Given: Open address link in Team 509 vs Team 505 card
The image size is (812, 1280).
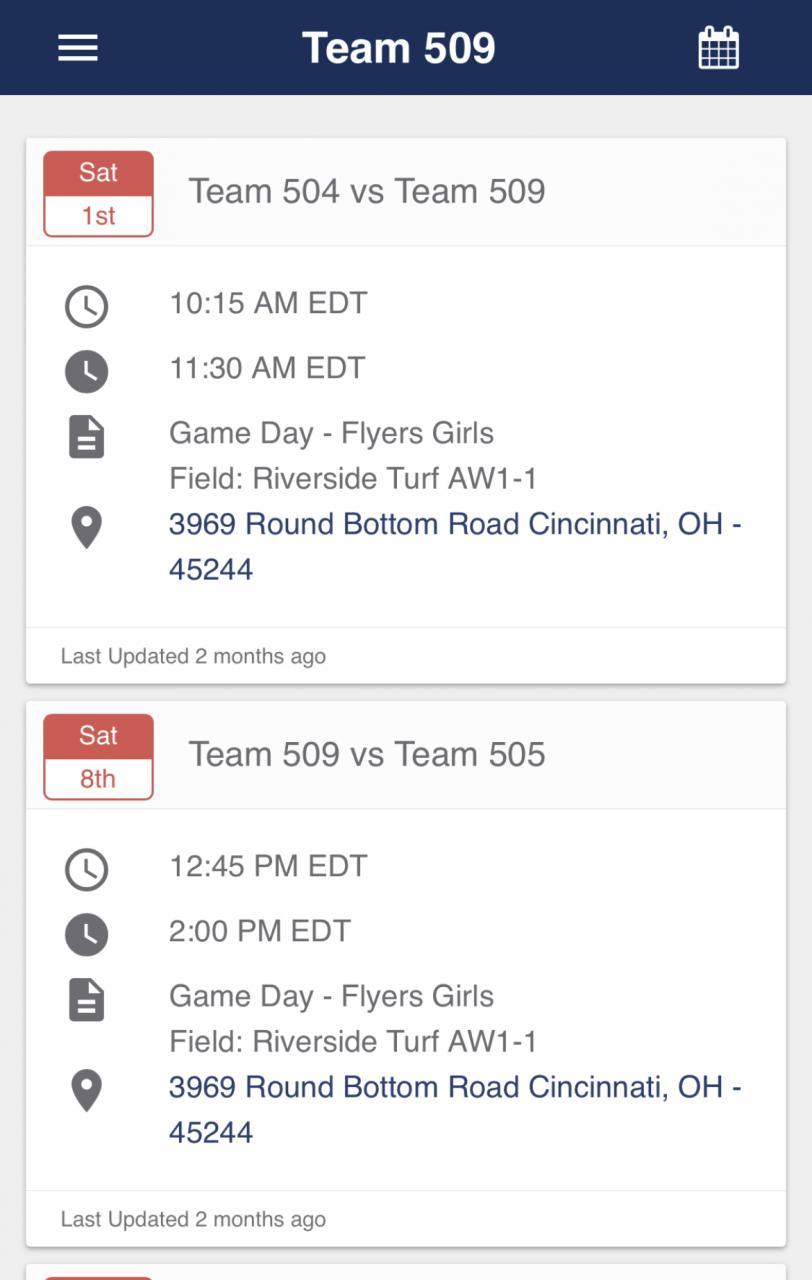Looking at the screenshot, I should pyautogui.click(x=454, y=1109).
